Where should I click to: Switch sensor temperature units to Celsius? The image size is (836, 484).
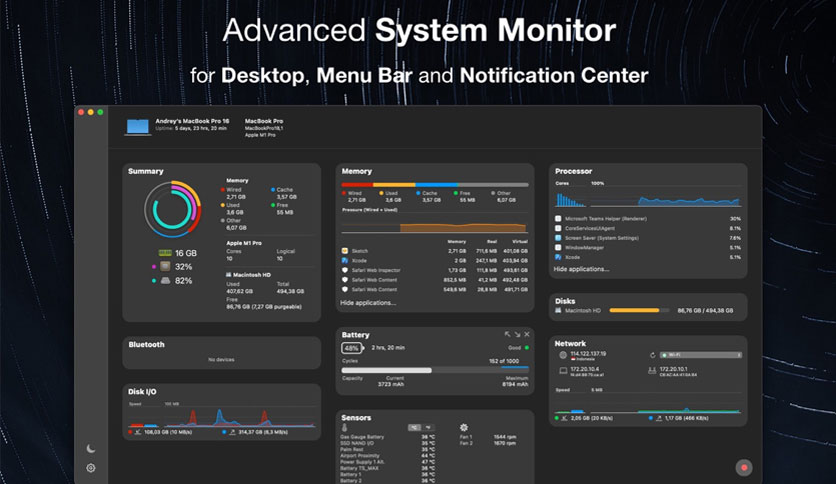pyautogui.click(x=414, y=427)
